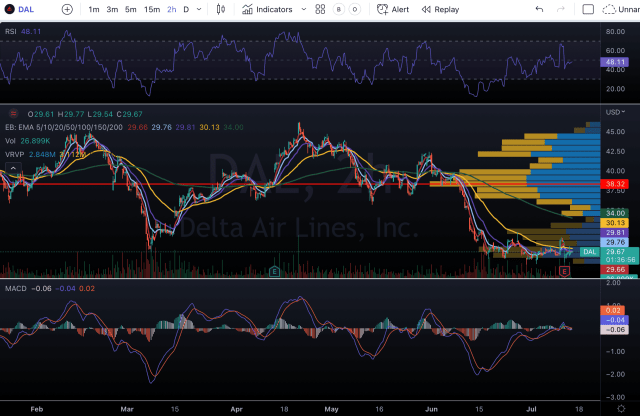Click the green 34.00 EMA price label
This screenshot has width=640, height=416.
coord(615,213)
